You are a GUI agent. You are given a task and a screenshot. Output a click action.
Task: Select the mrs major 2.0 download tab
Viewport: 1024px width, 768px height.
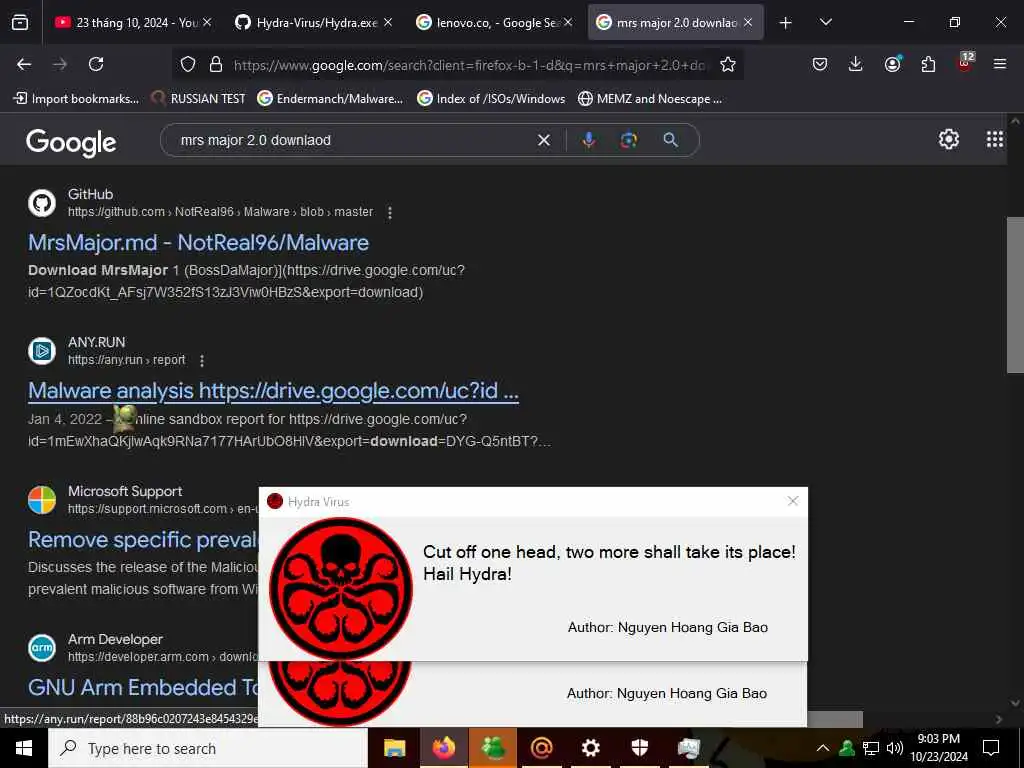pos(676,23)
